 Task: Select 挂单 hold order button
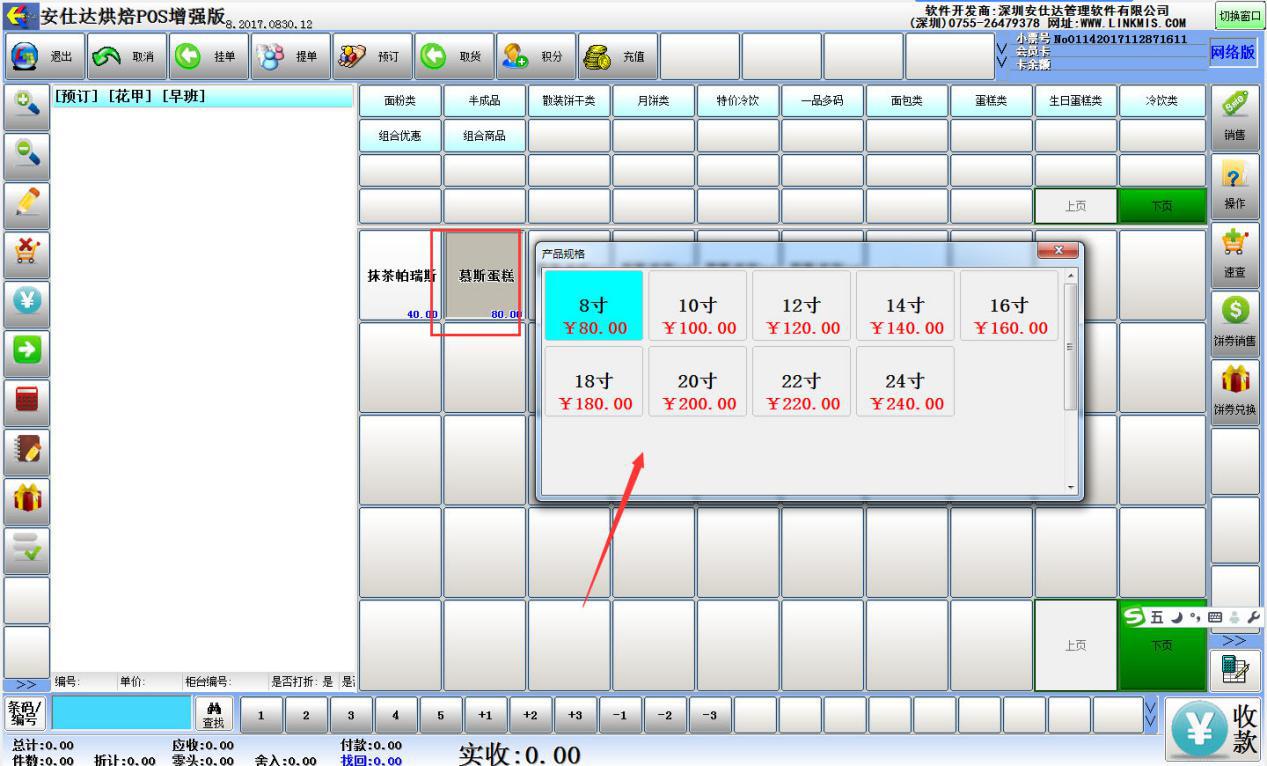[207, 56]
